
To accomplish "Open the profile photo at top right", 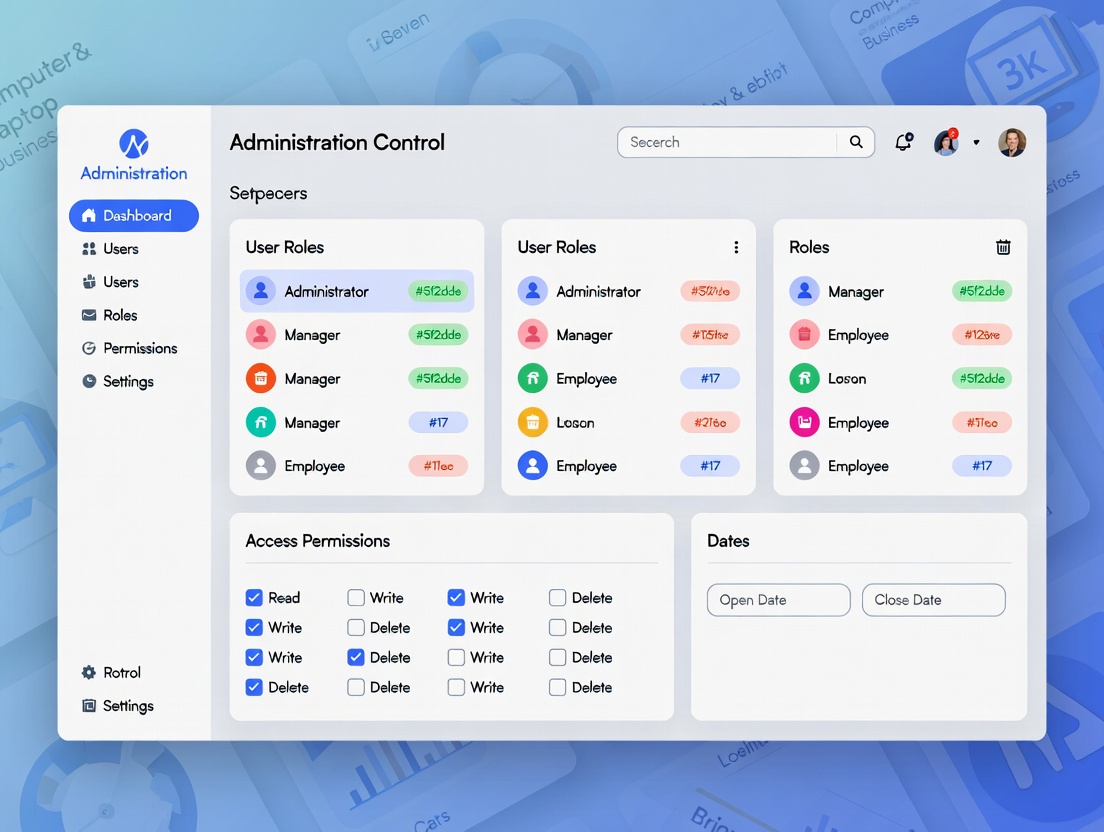I will 1012,142.
